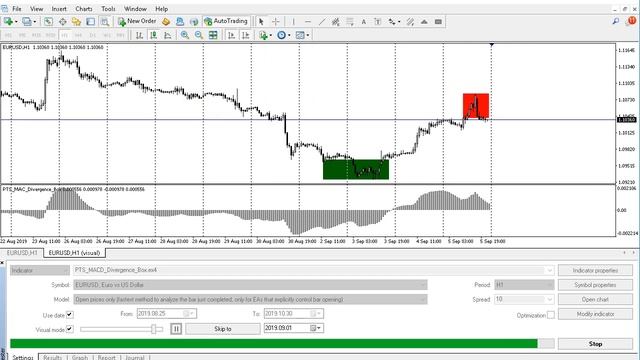The height and width of the screenshot is (360, 640).
Task: Uncheck the Visual mode checkbox
Action: click(x=69, y=329)
